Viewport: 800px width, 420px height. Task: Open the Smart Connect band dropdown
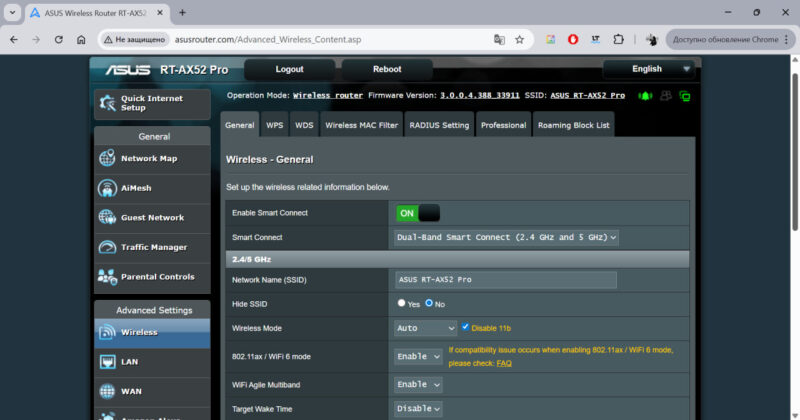pos(506,237)
